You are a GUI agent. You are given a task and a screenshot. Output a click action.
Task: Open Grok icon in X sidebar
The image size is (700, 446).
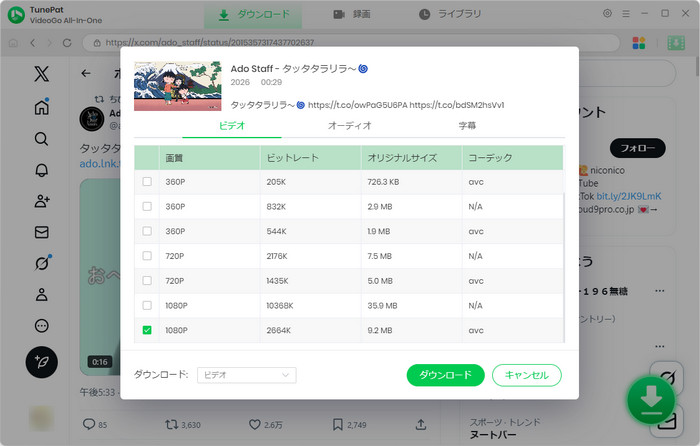(42, 263)
